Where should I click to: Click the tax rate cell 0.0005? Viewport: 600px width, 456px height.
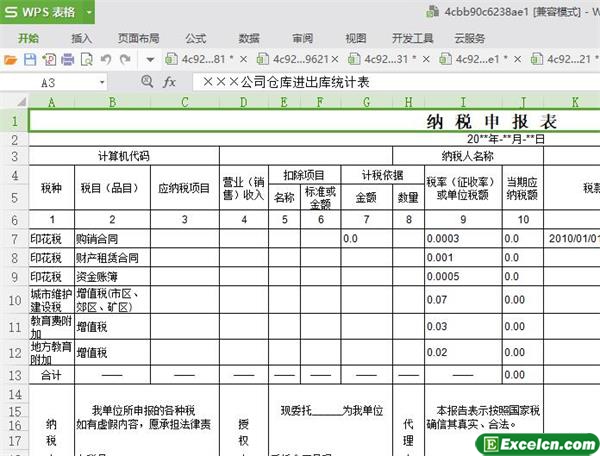point(463,276)
